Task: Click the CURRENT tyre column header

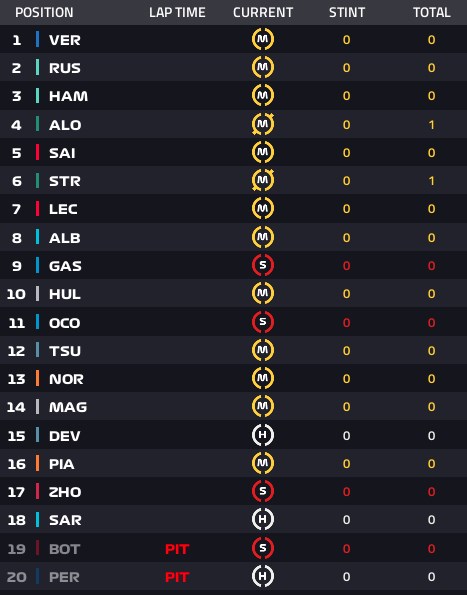Action: 263,13
